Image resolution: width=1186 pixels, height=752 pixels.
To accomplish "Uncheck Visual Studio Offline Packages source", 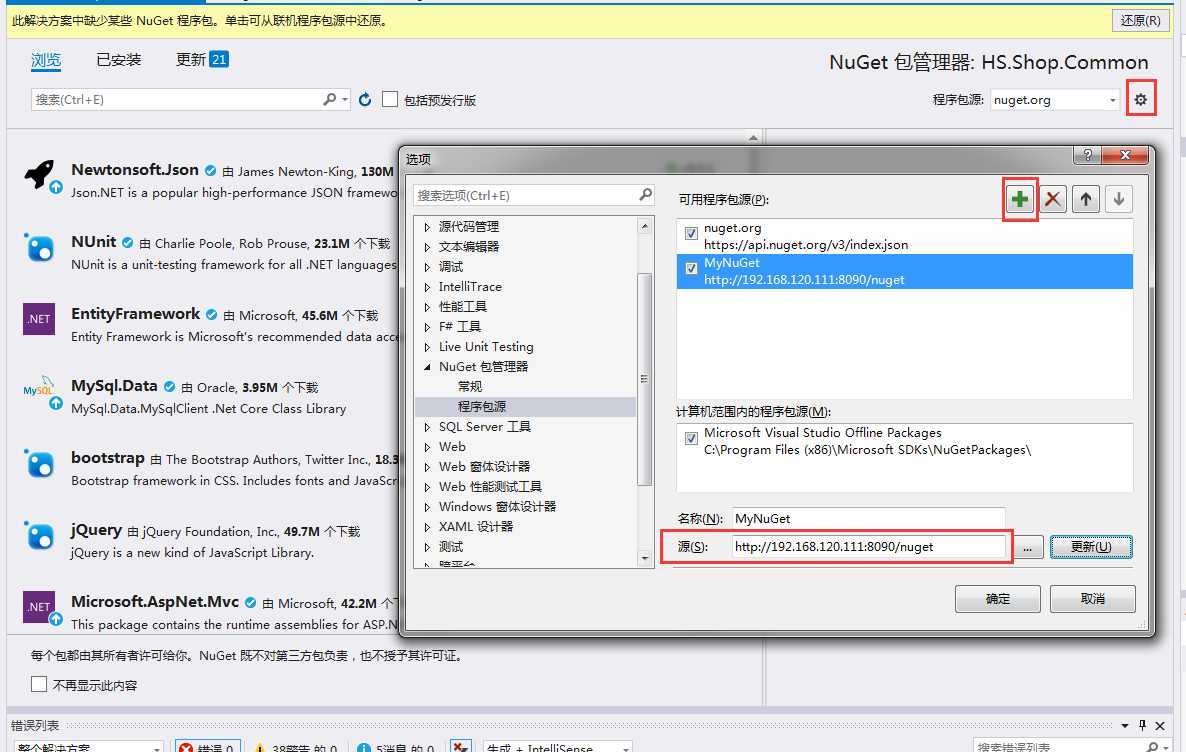I will click(691, 438).
